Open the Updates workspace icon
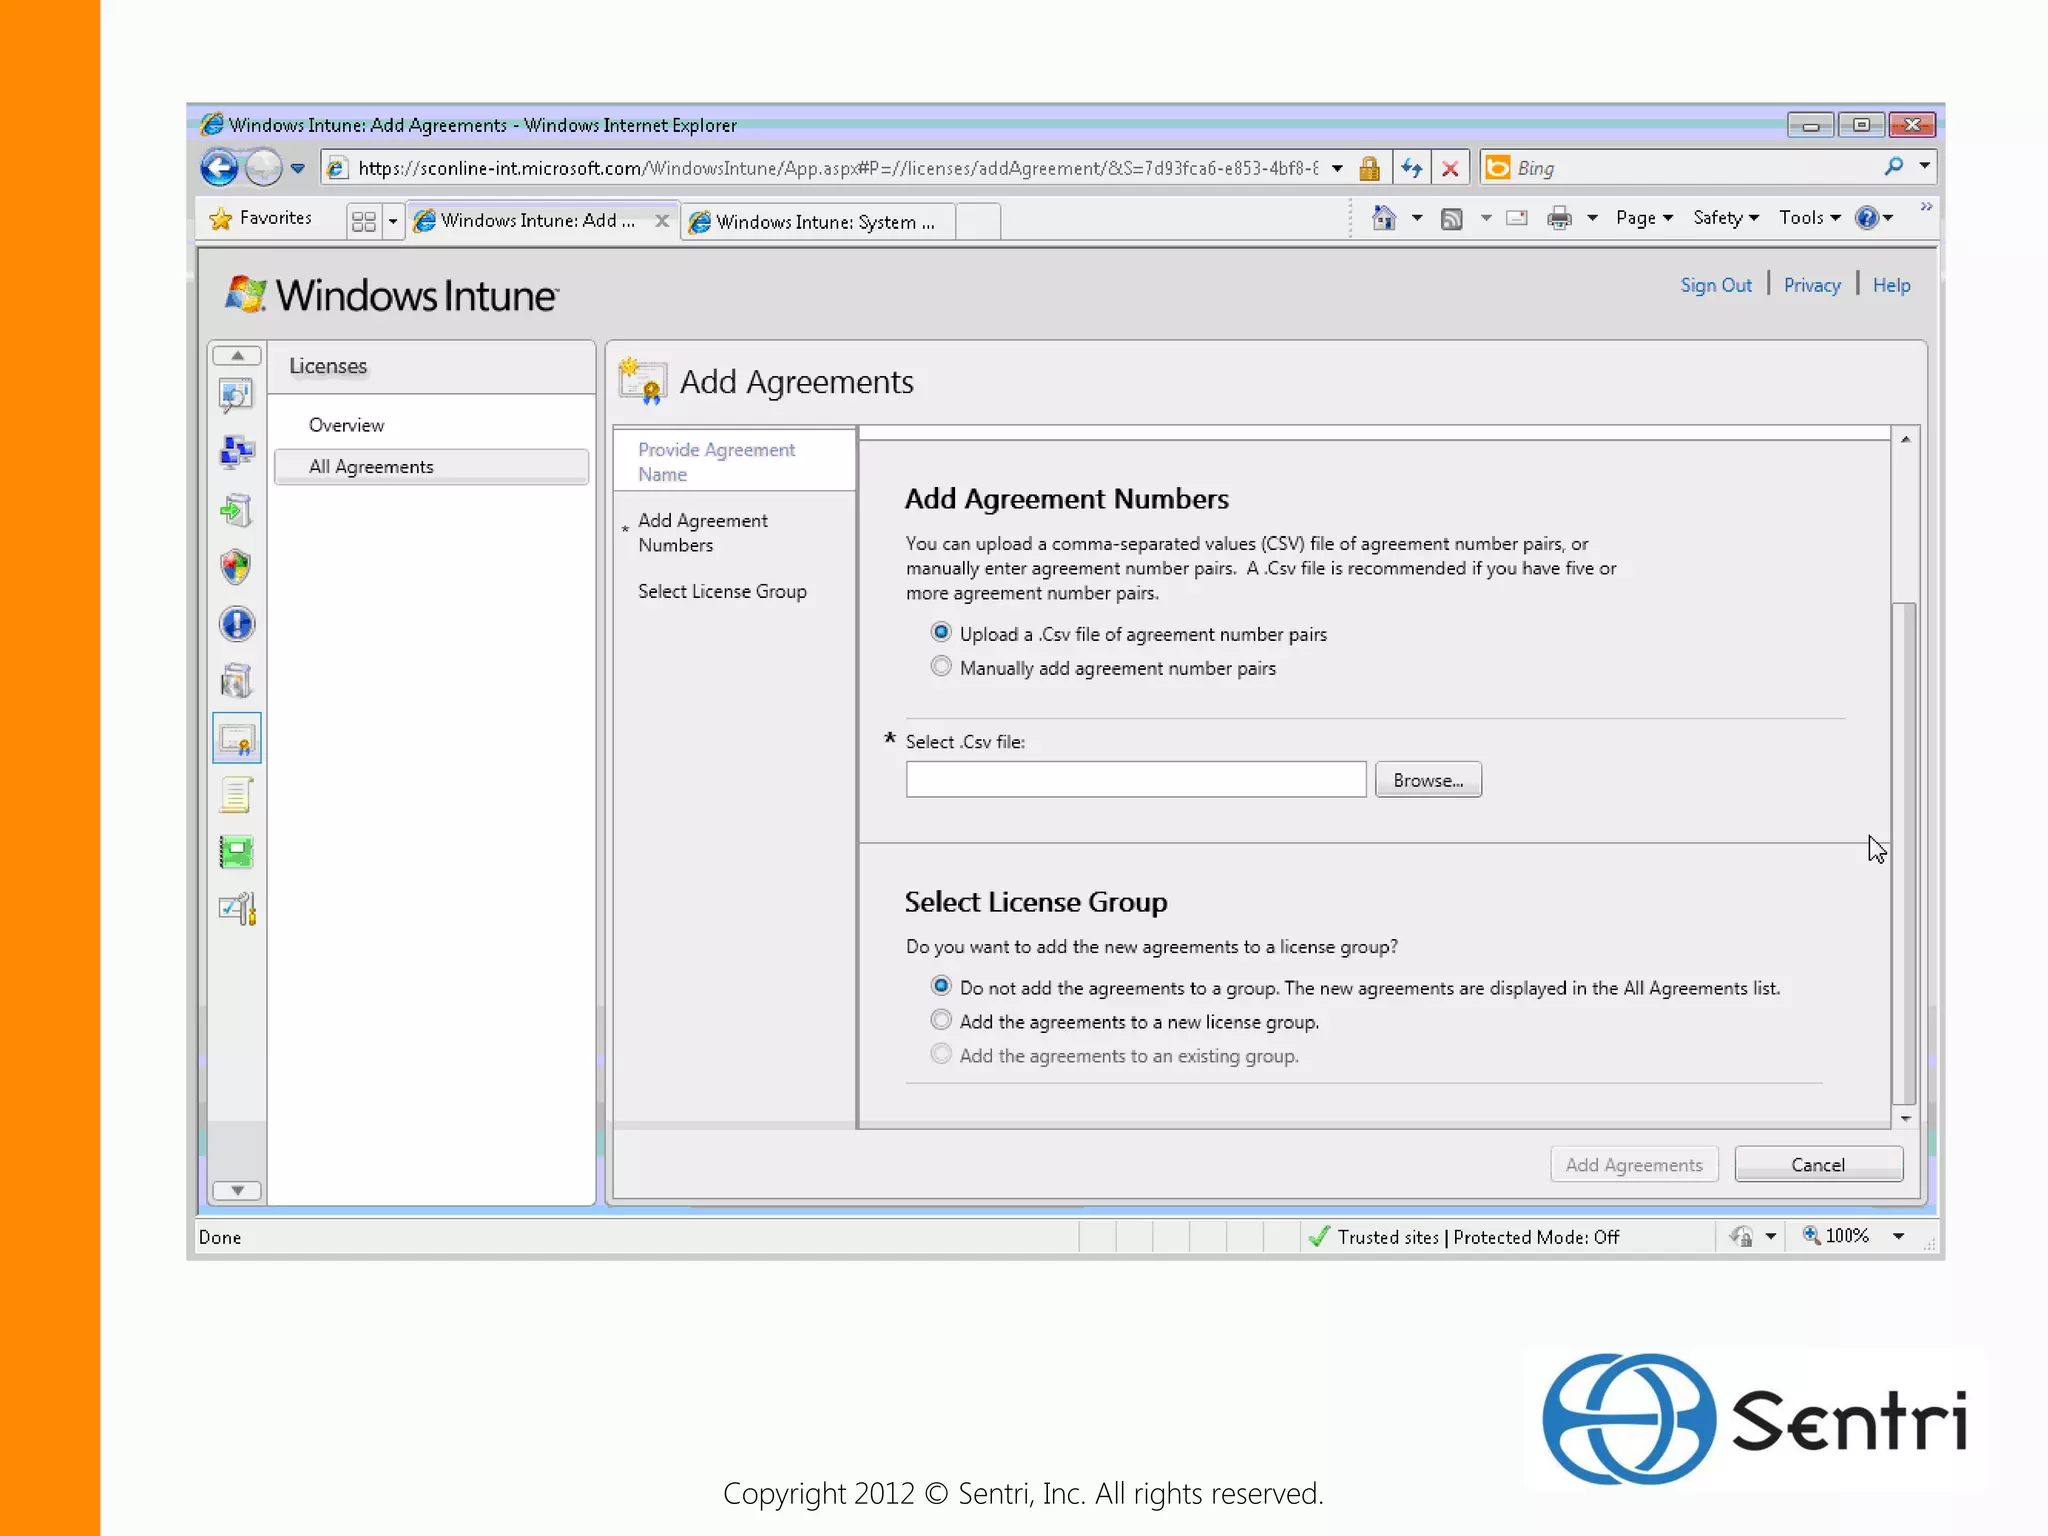 coord(236,511)
